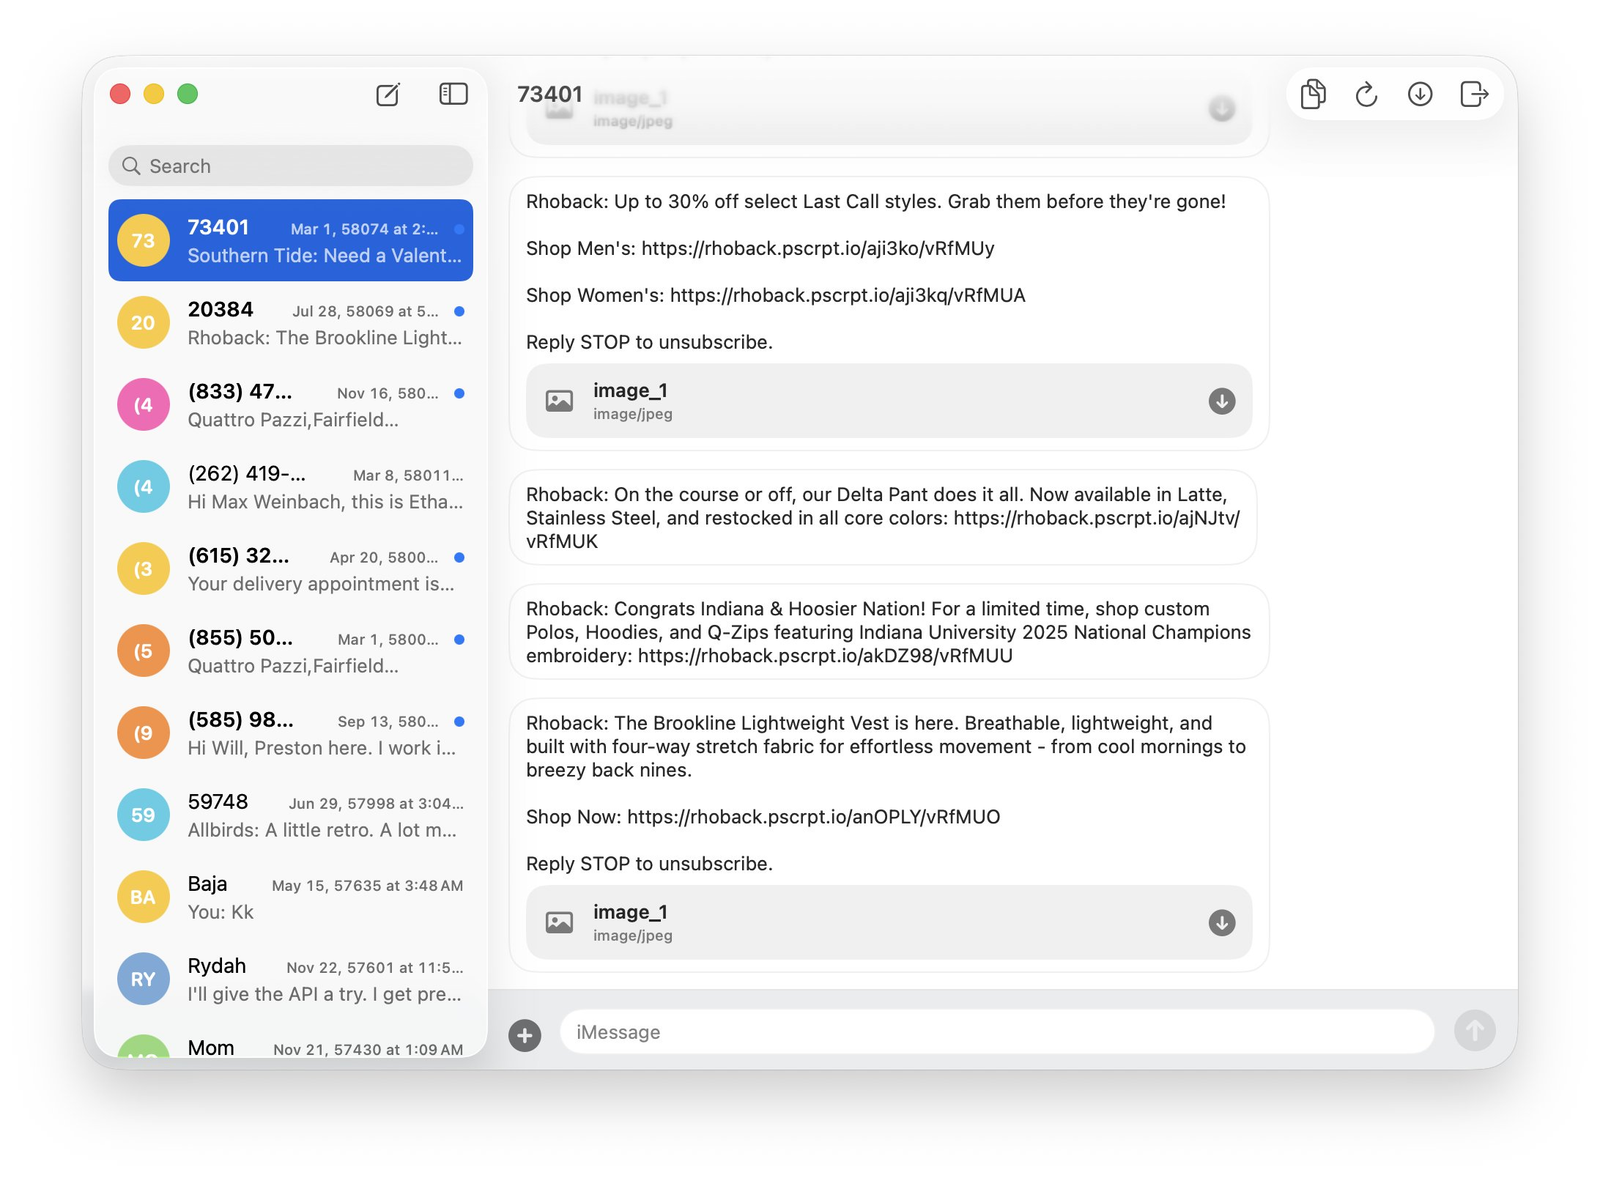
Task: Tap the unread dot next to (585) 98...
Action: pos(459,721)
